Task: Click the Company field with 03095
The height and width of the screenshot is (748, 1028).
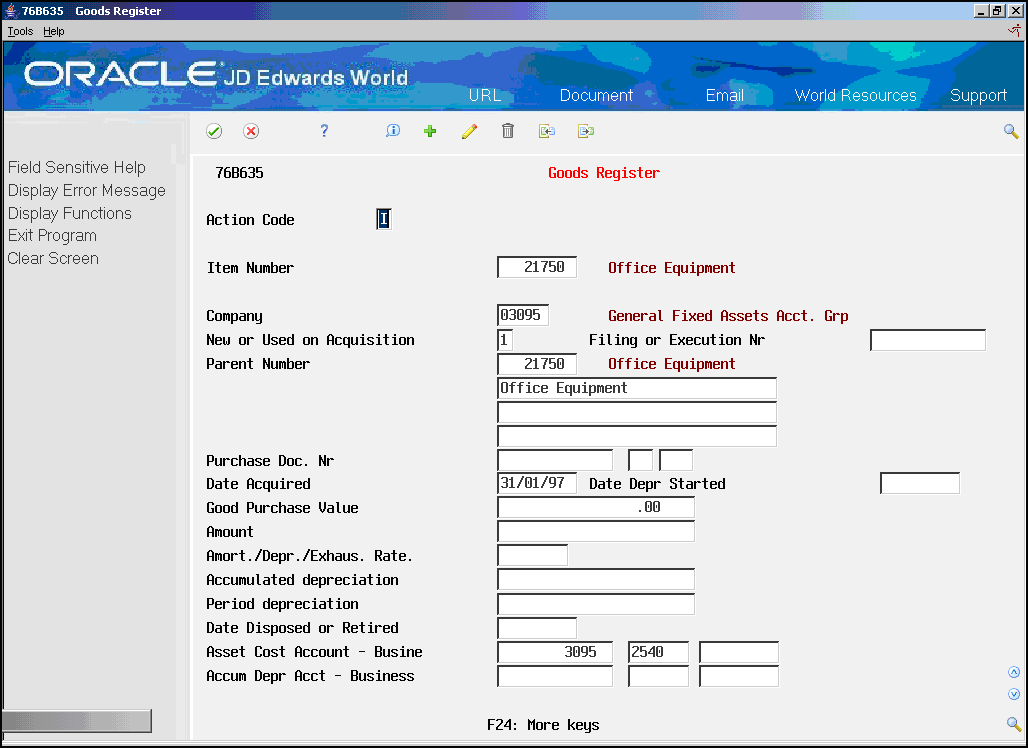Action: tap(523, 315)
